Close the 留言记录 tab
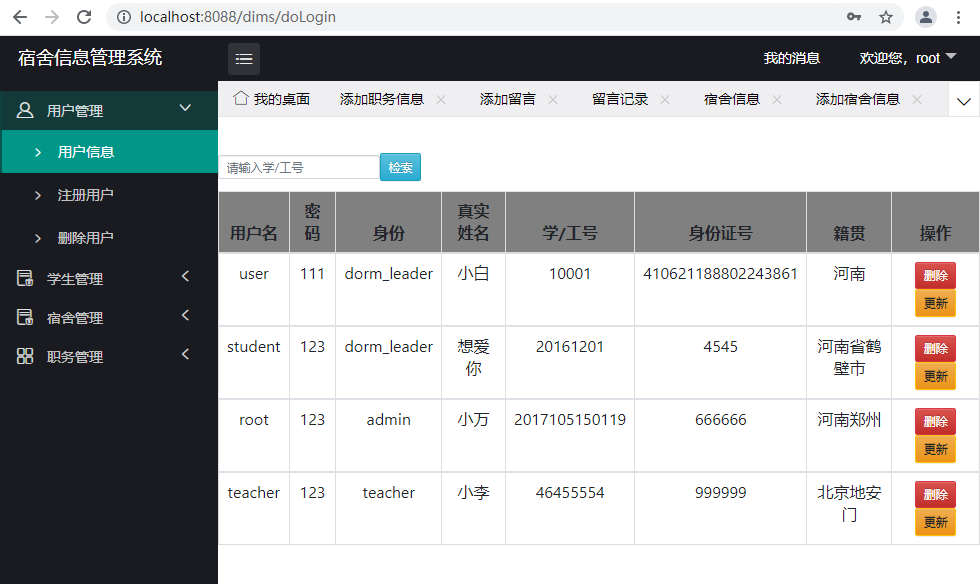 (665, 99)
